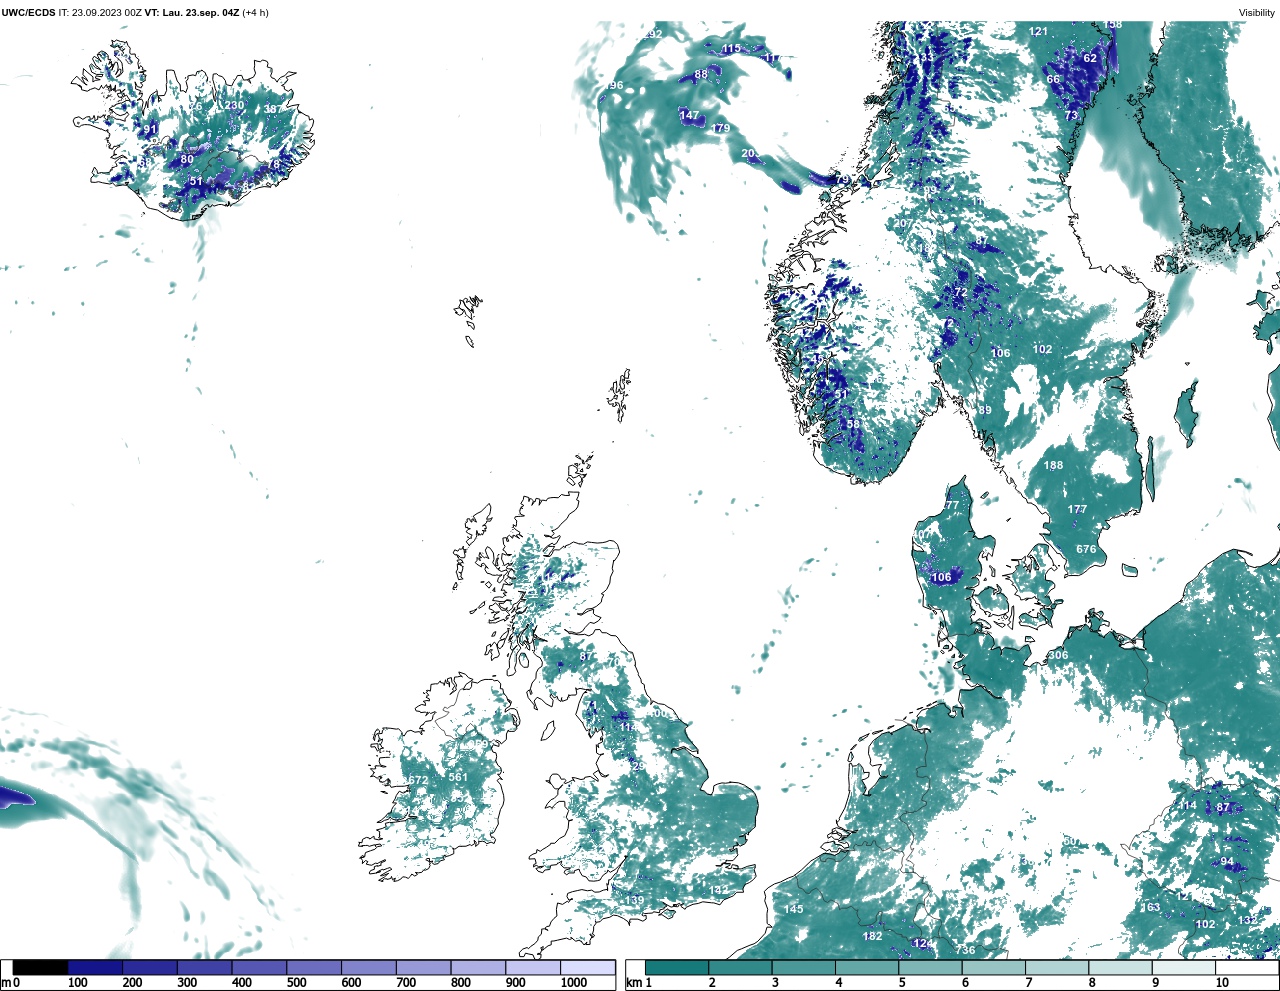Click the value '62' in northern Sweden
1280x991 pixels.
click(x=1090, y=58)
